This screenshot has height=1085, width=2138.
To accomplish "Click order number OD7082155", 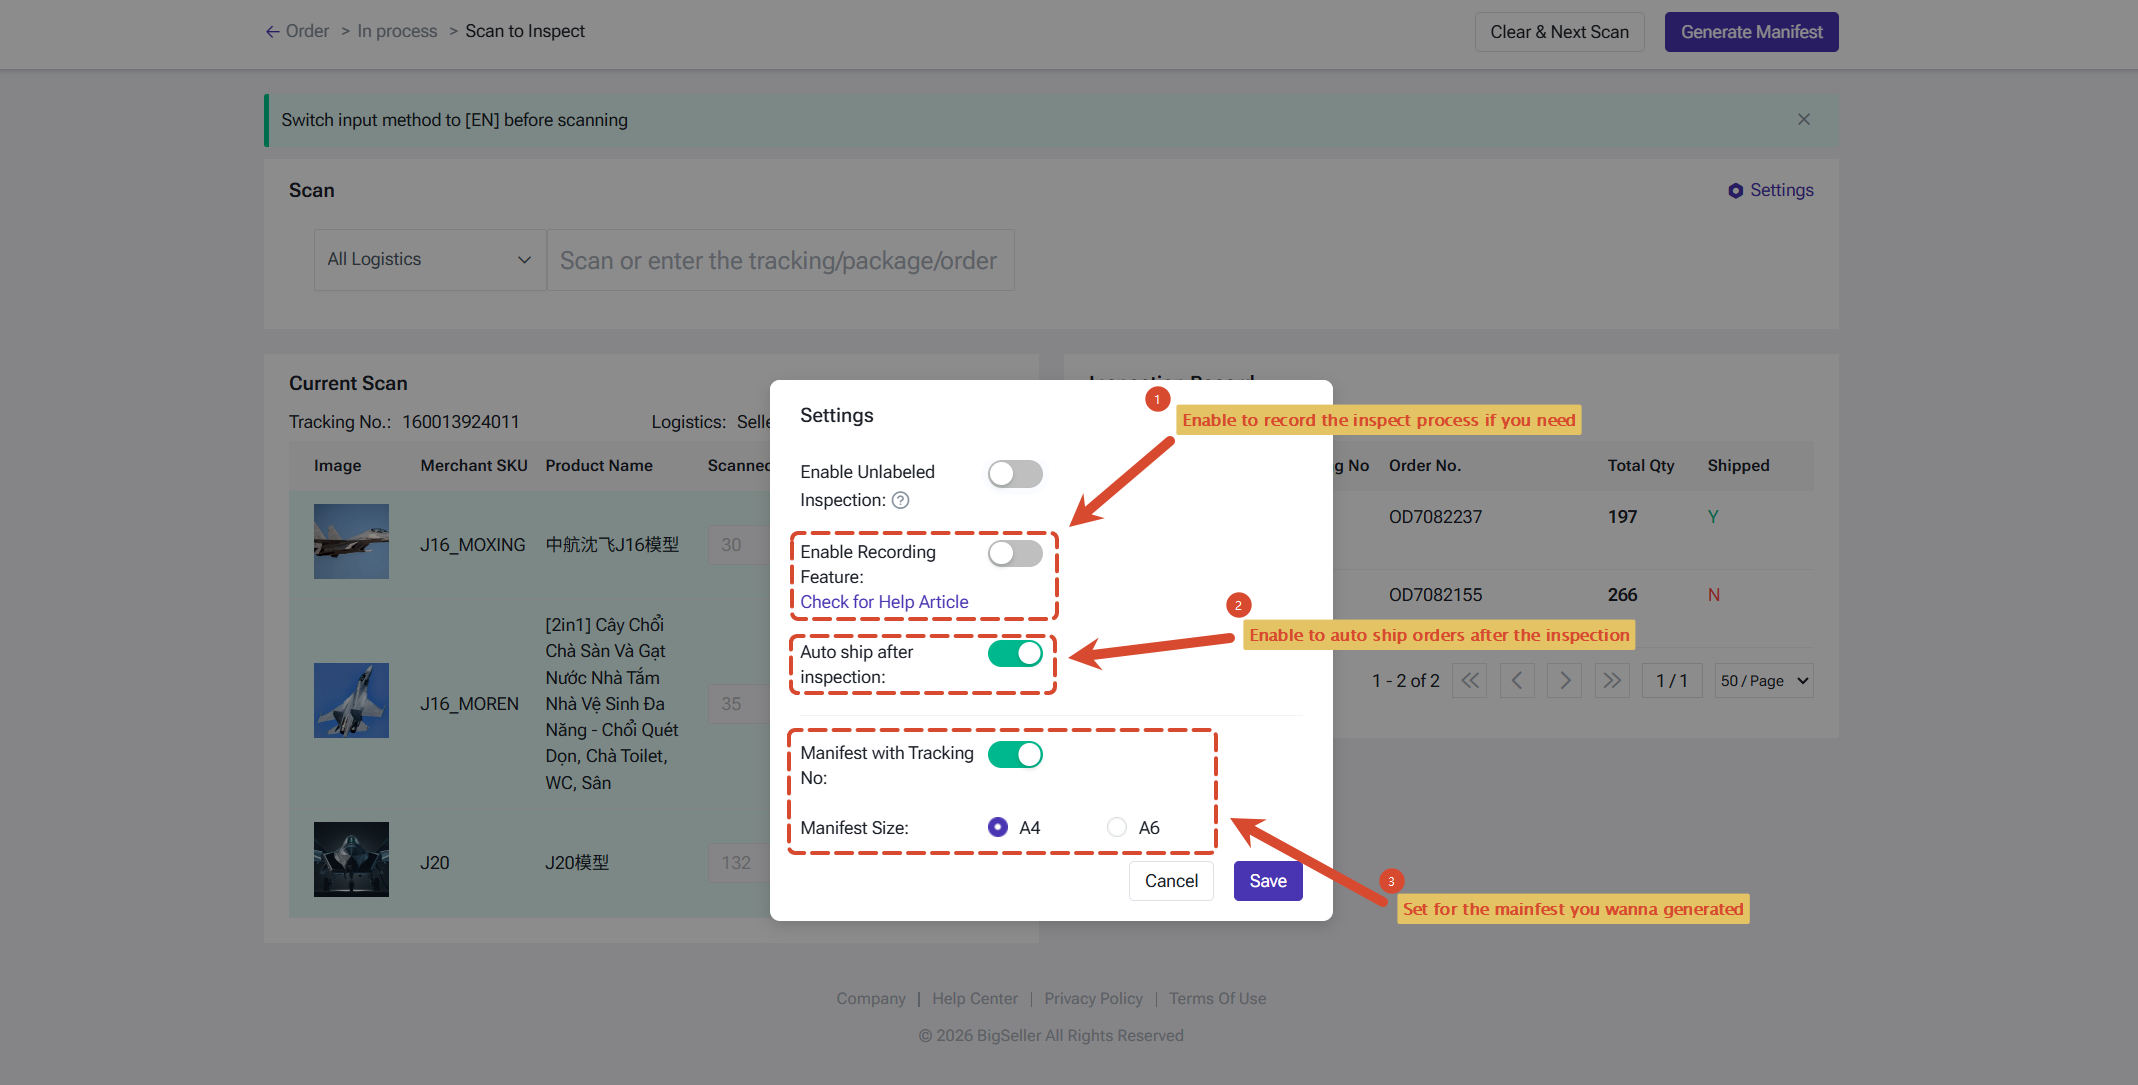I will pos(1435,595).
